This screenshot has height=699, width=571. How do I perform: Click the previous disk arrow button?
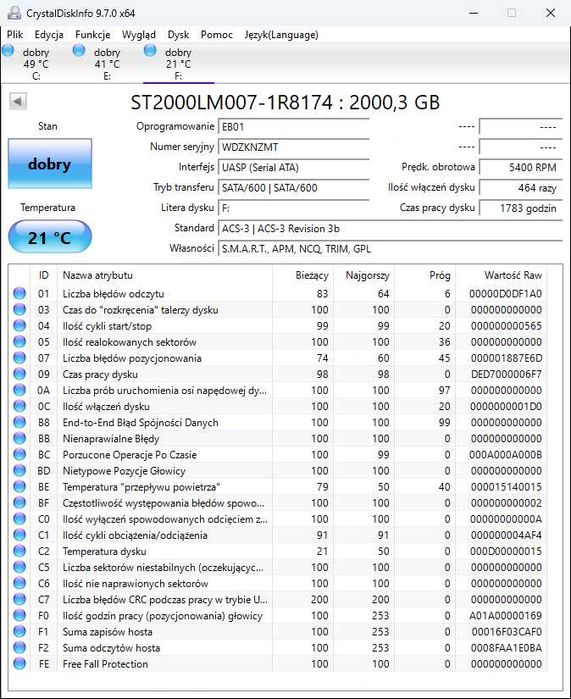(18, 101)
